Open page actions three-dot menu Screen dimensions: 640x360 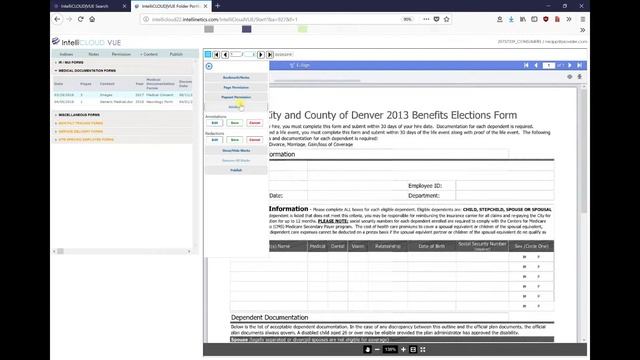(x=426, y=19)
